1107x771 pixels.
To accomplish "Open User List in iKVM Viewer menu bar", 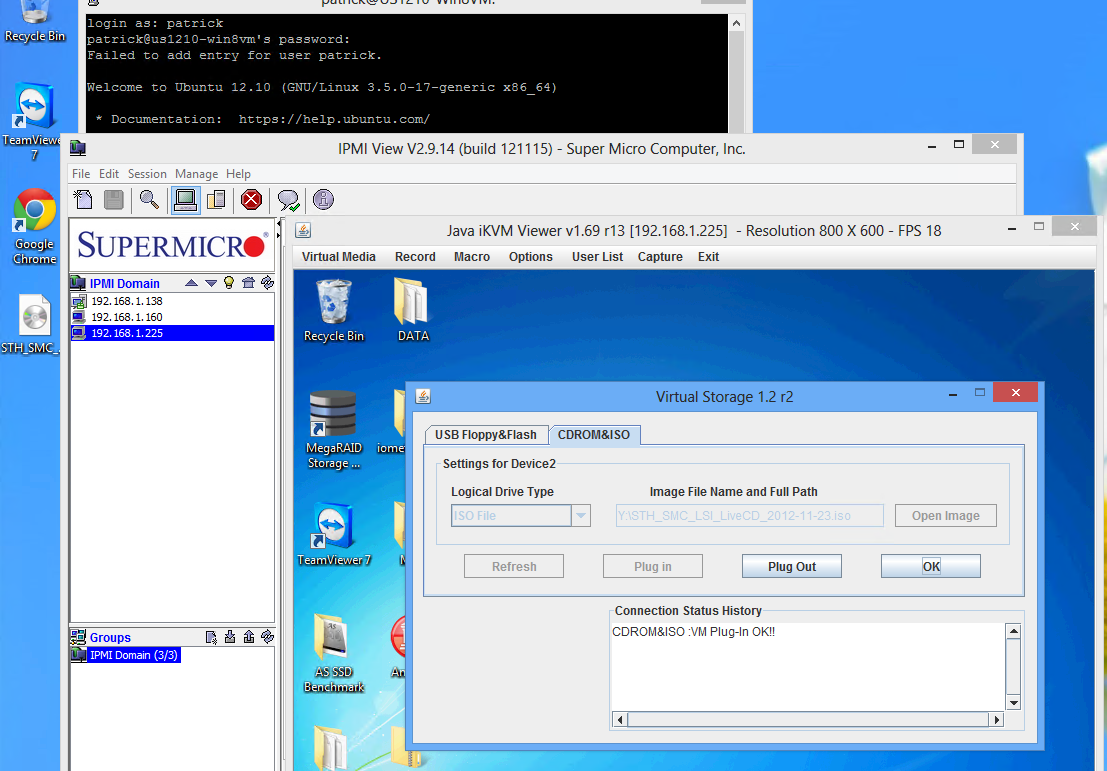I will pyautogui.click(x=597, y=257).
